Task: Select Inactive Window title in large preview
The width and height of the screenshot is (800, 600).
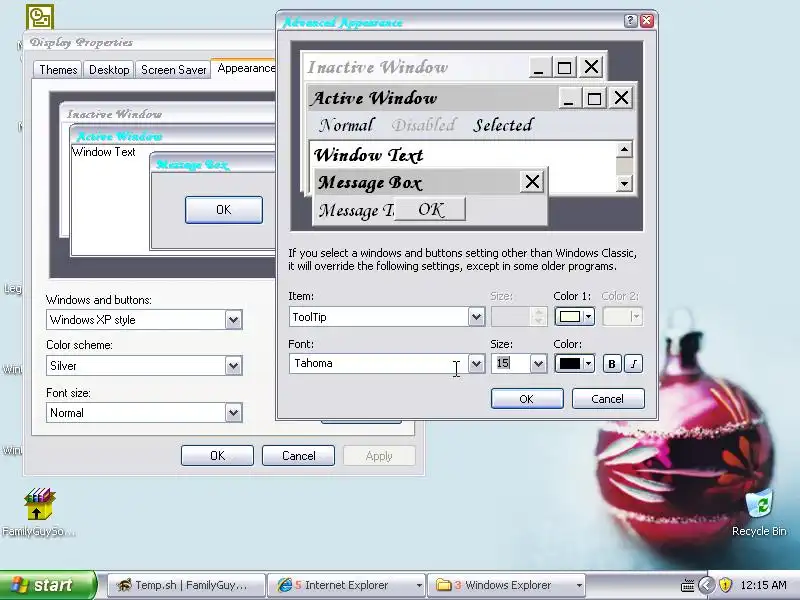Action: tap(378, 67)
